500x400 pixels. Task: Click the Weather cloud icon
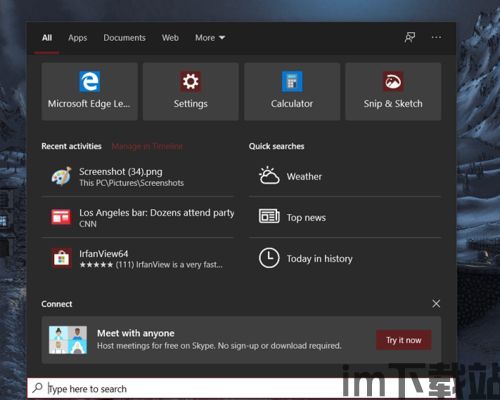[269, 175]
